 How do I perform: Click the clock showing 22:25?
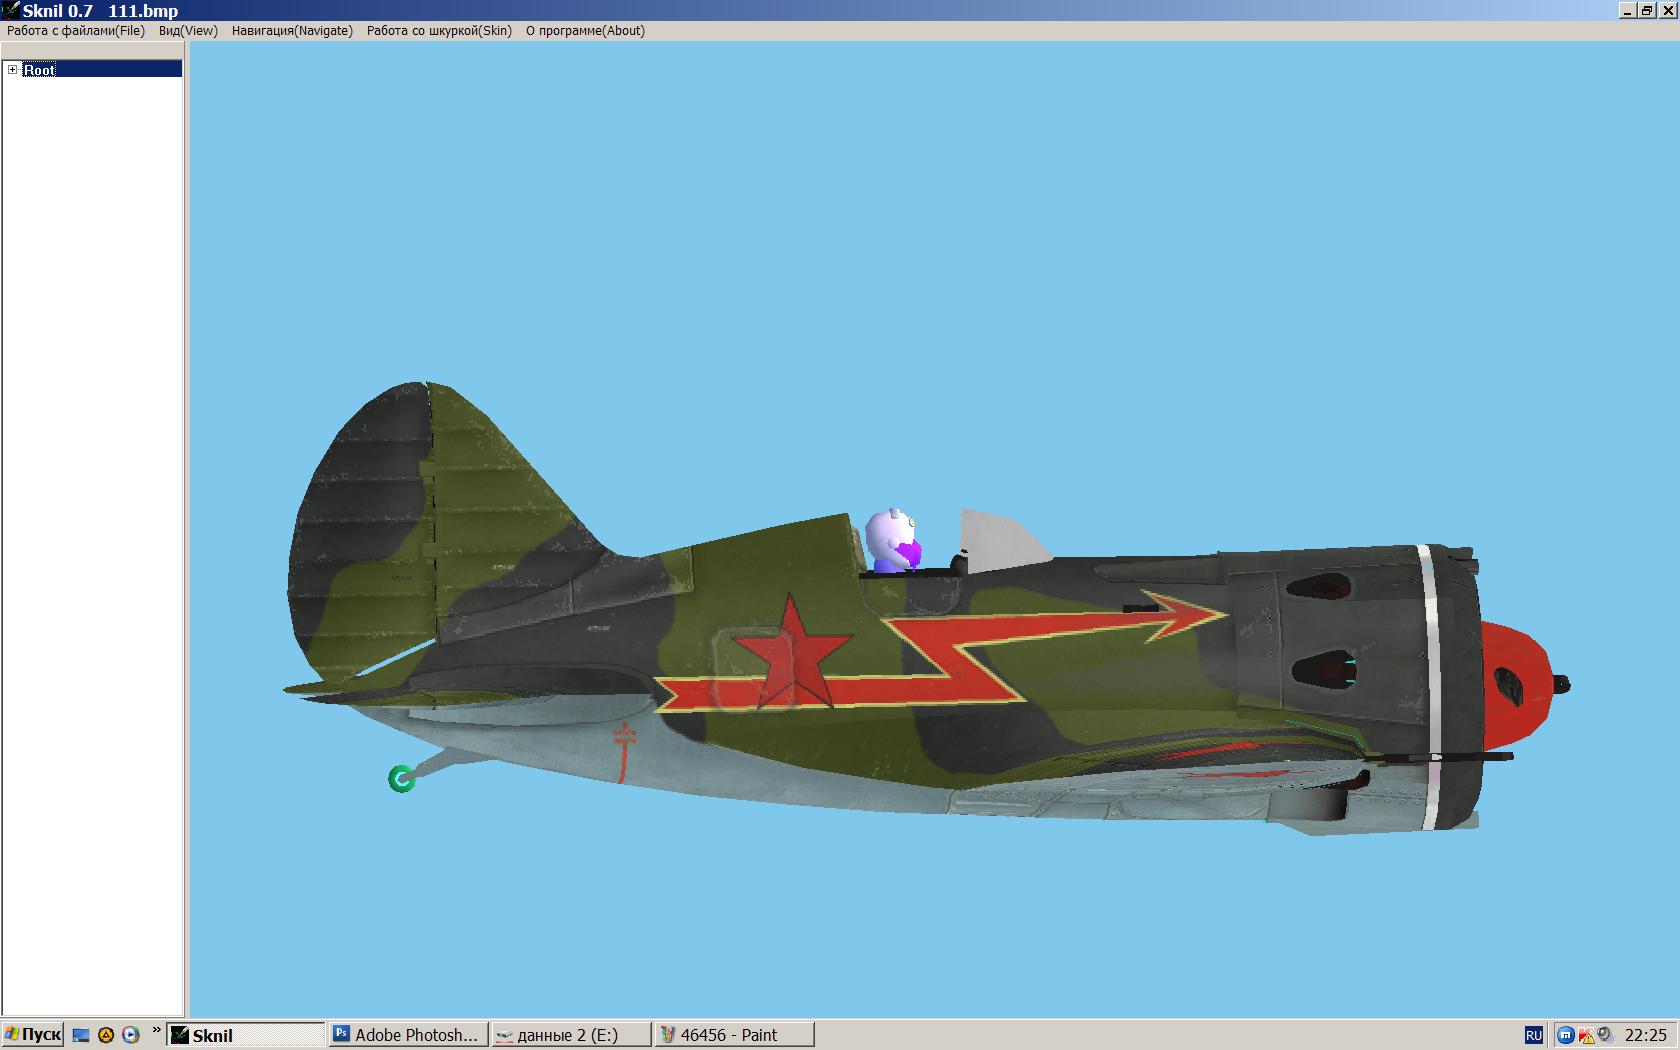point(1646,1036)
